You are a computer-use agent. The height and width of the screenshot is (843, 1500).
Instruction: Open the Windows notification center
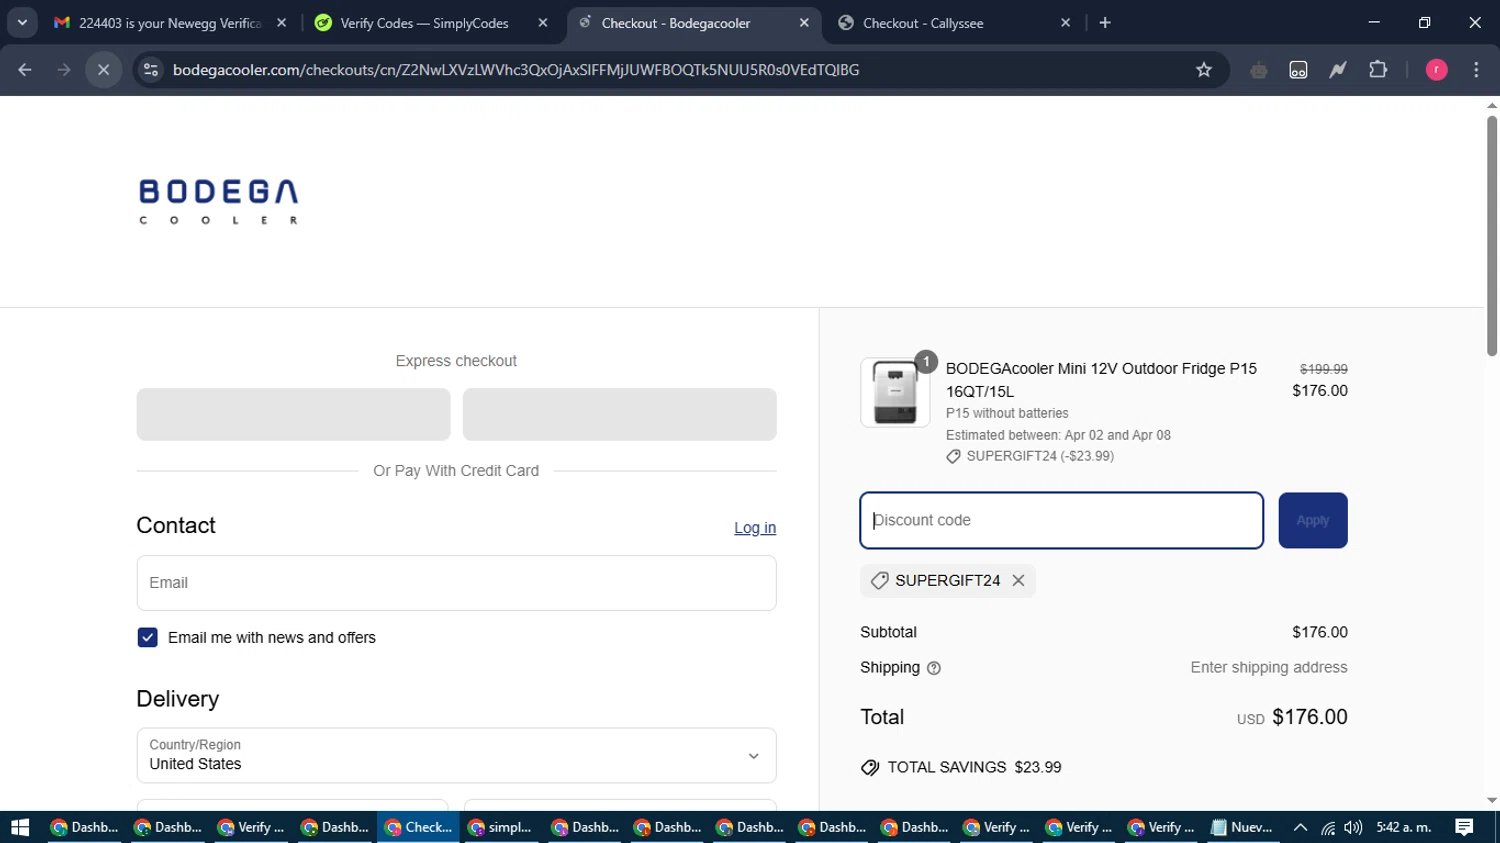click(1464, 827)
